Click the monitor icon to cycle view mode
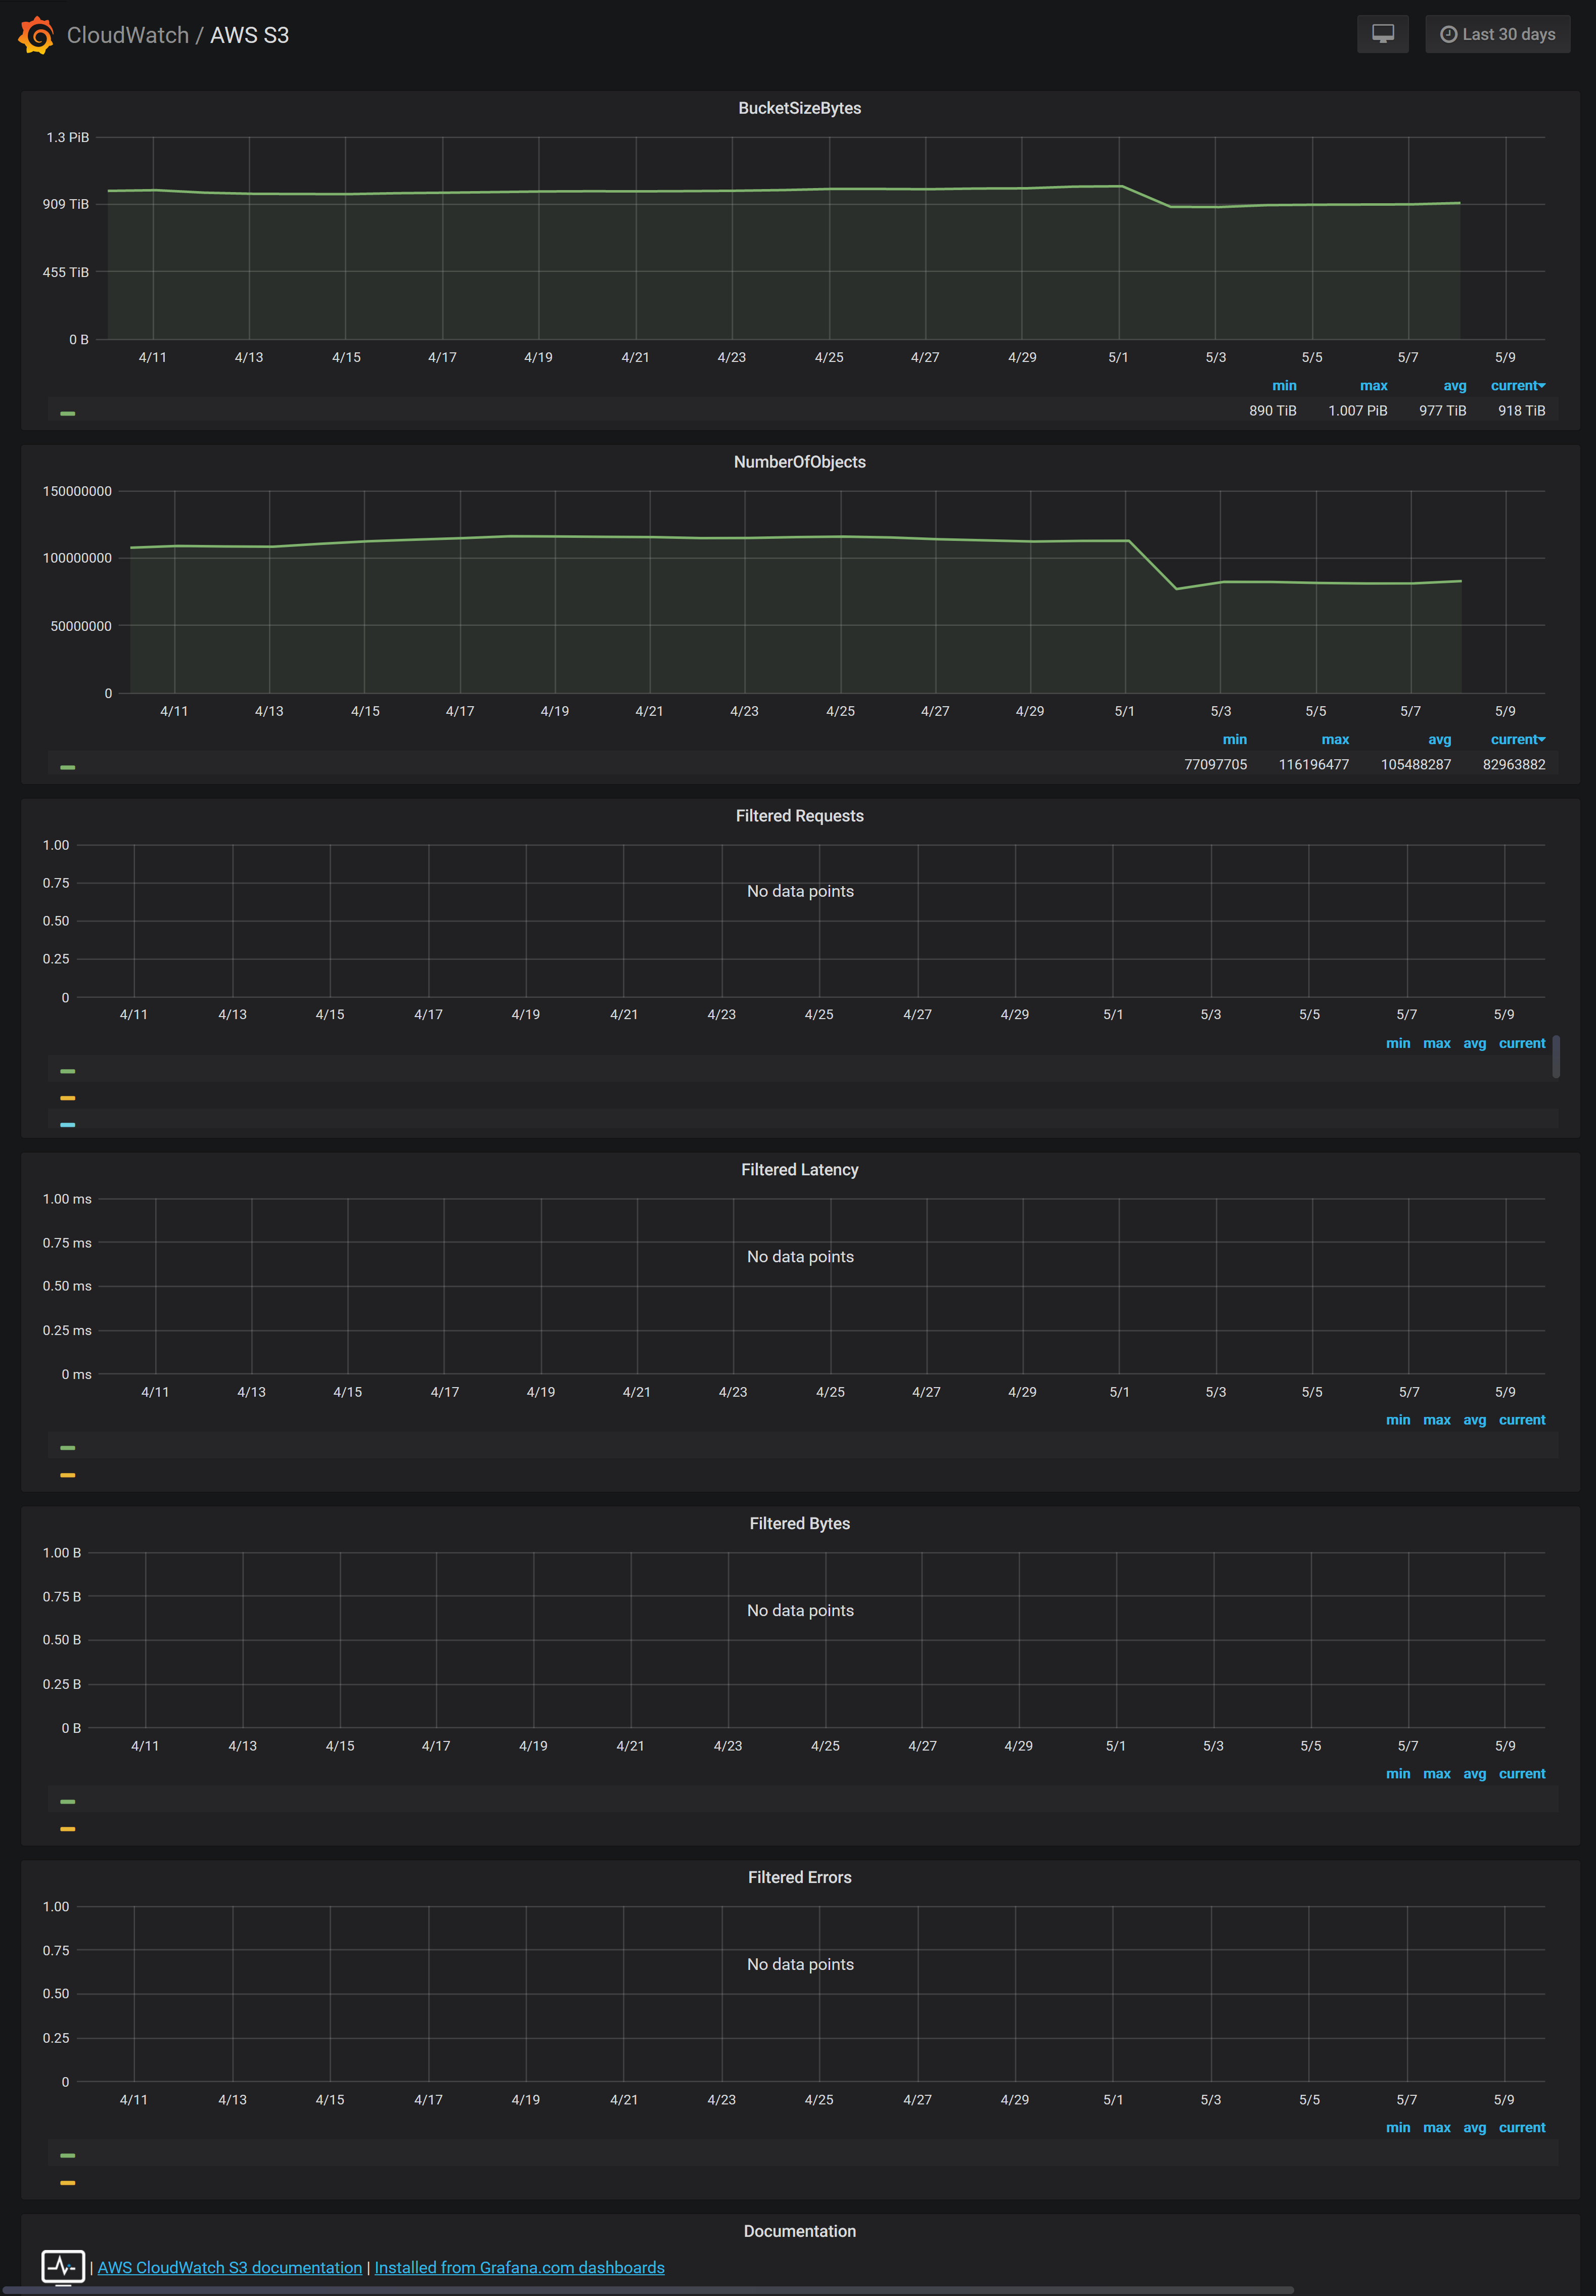The image size is (1596, 2296). (1382, 34)
